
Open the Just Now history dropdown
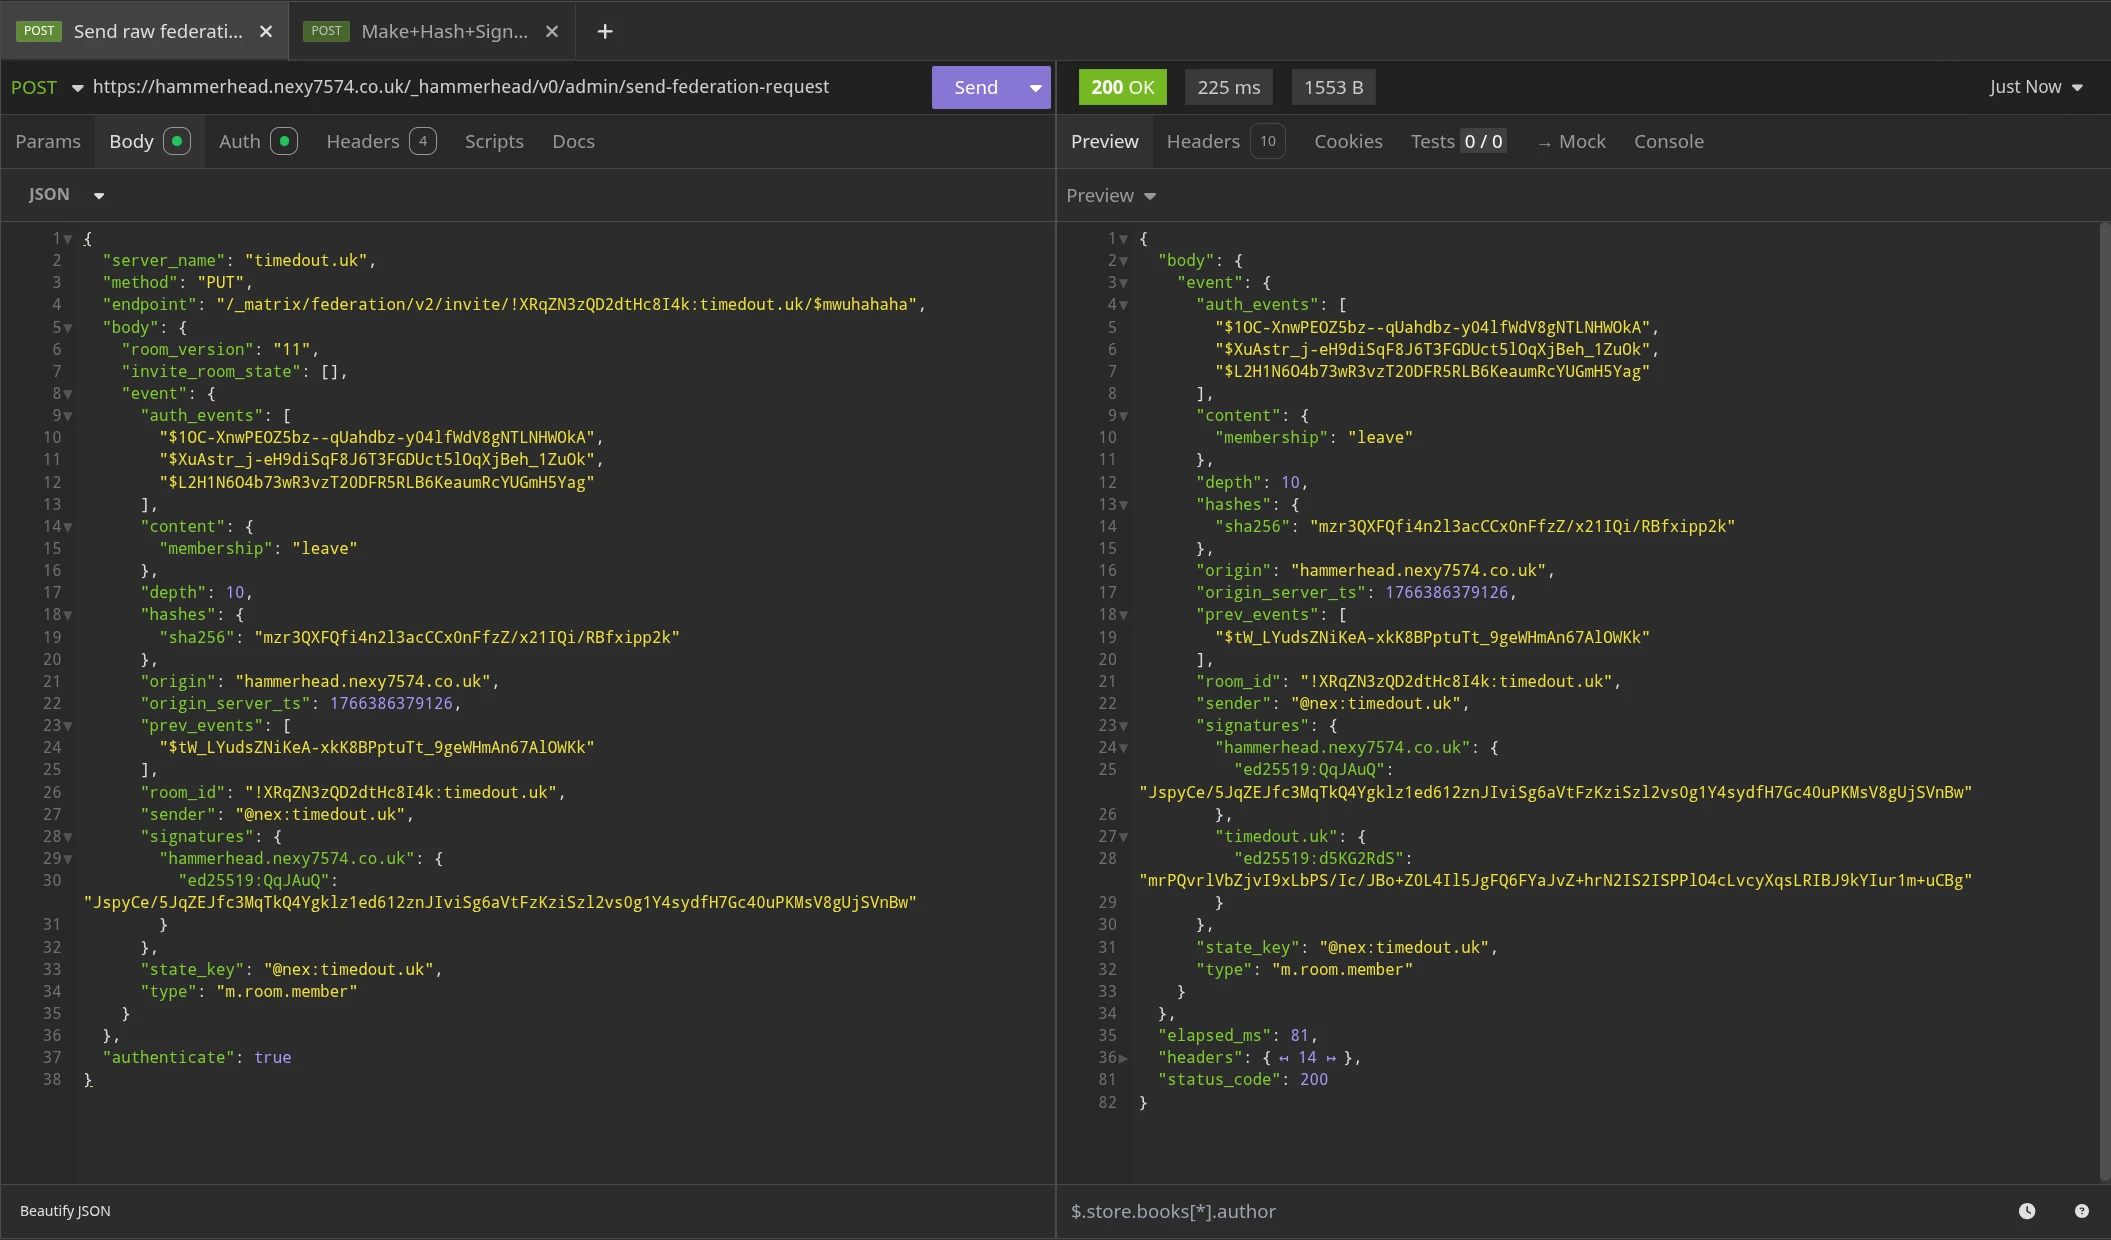2035,87
